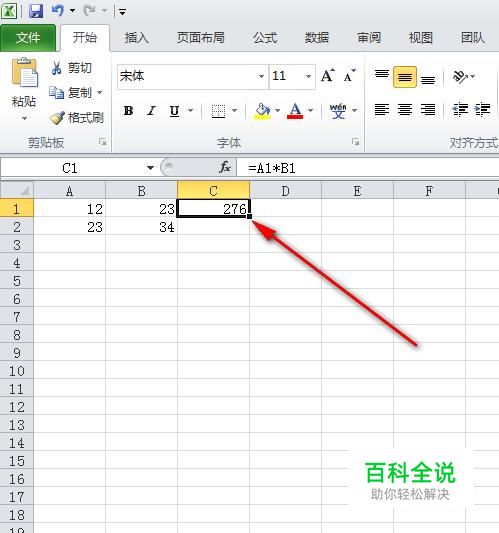The width and height of the screenshot is (499, 533).
Task: Select cell A1 containing 12
Action: pos(70,209)
